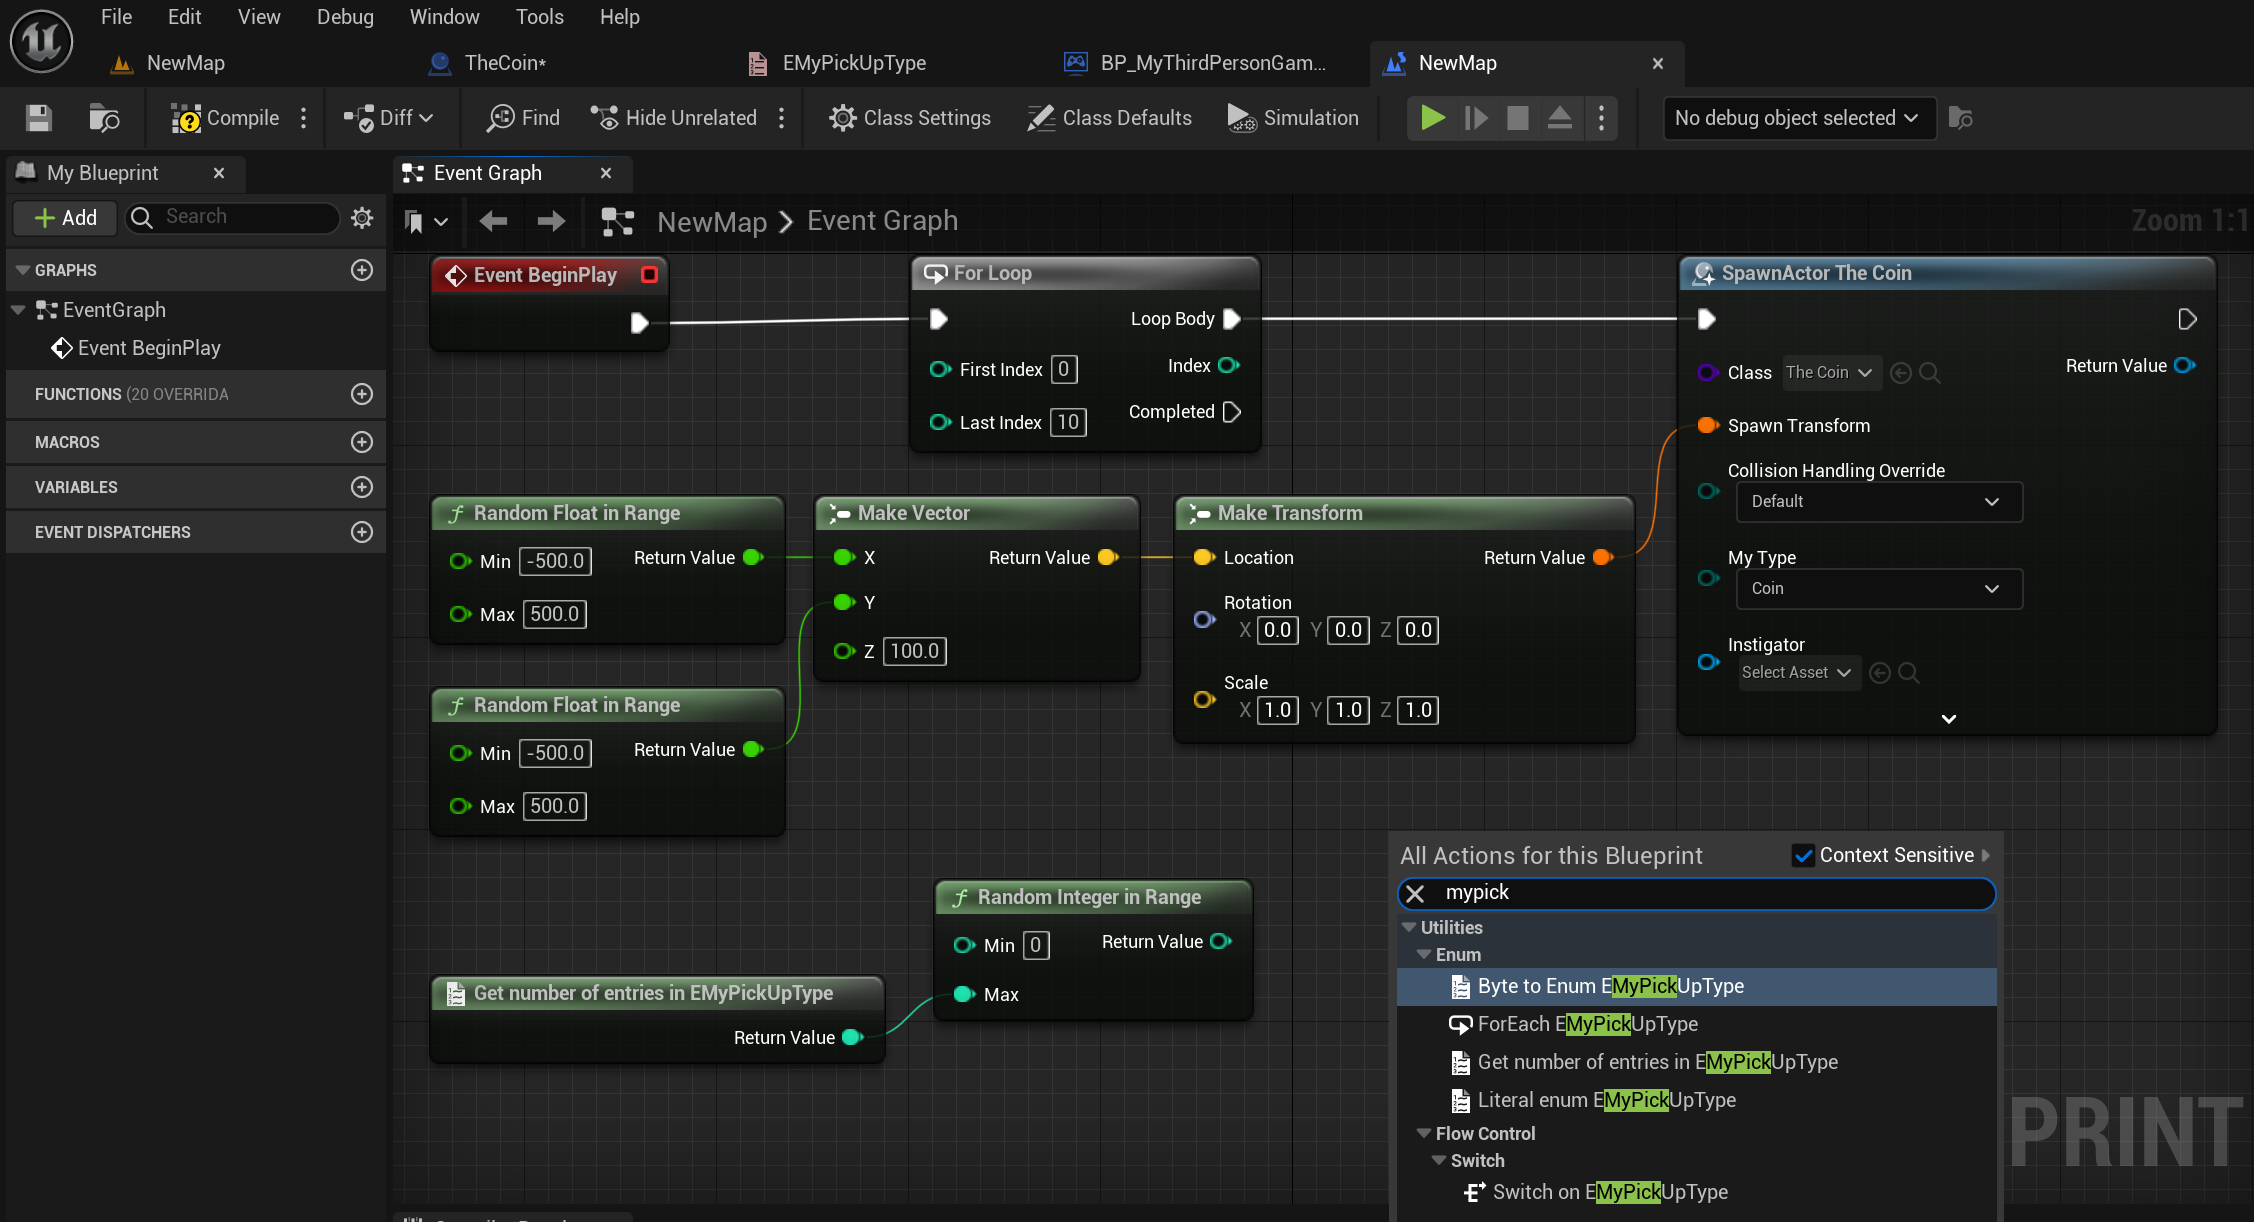Close the Event Graph tab
This screenshot has height=1222, width=2254.
(606, 173)
